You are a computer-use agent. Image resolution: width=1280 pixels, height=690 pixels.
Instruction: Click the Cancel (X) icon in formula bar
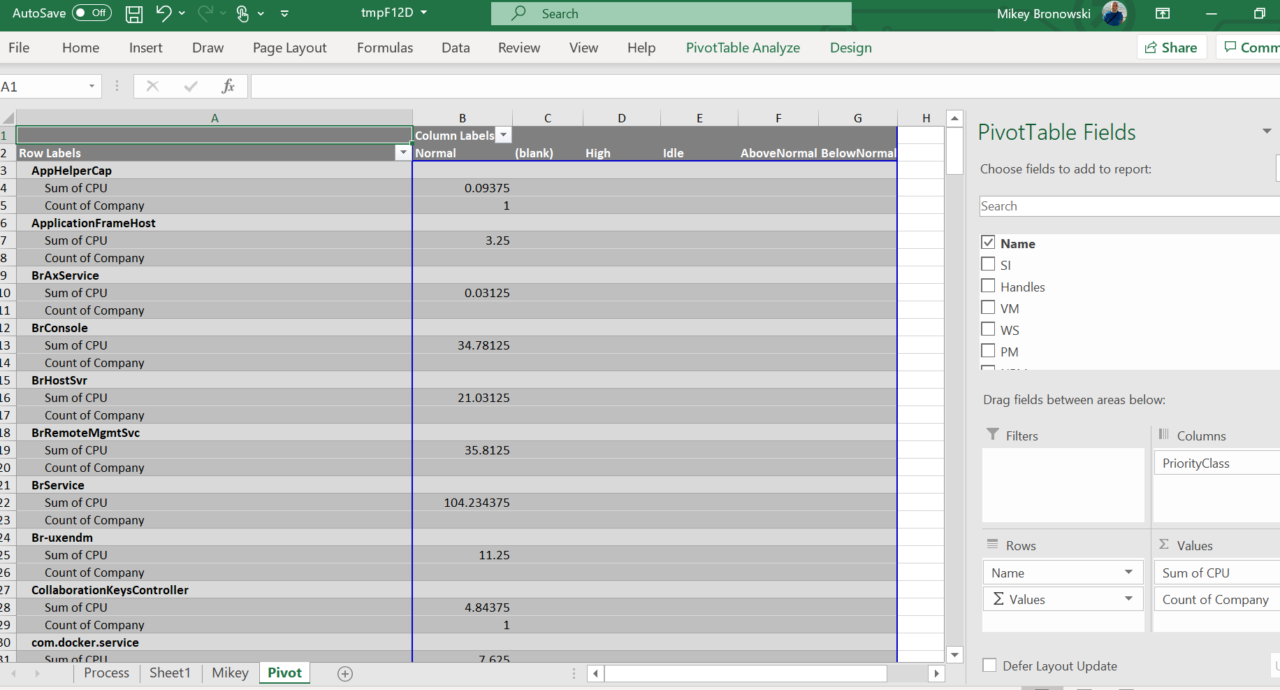pos(152,86)
